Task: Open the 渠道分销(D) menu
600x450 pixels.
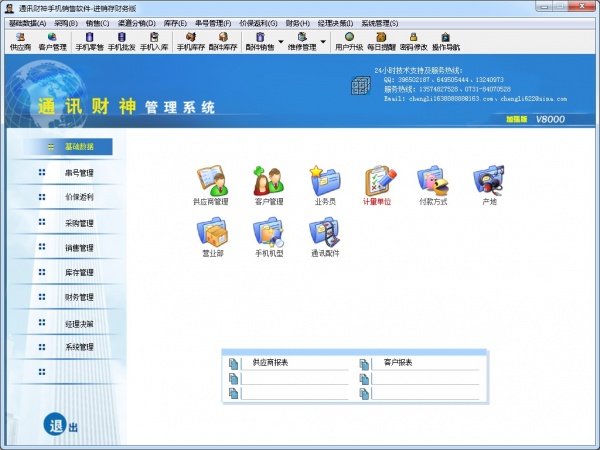Action: 136,23
